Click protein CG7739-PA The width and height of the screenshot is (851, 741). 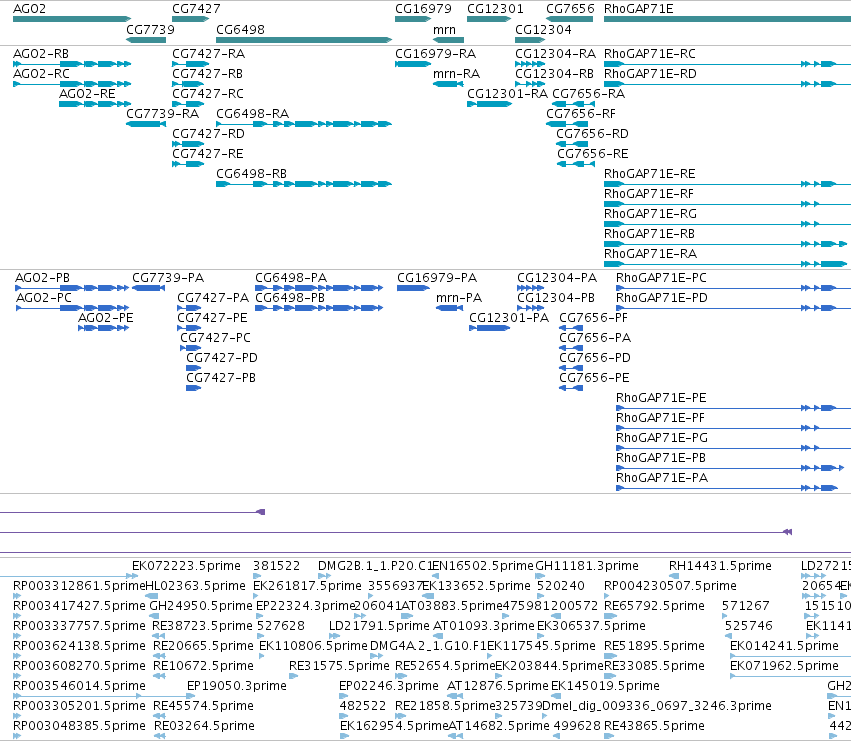click(x=168, y=278)
